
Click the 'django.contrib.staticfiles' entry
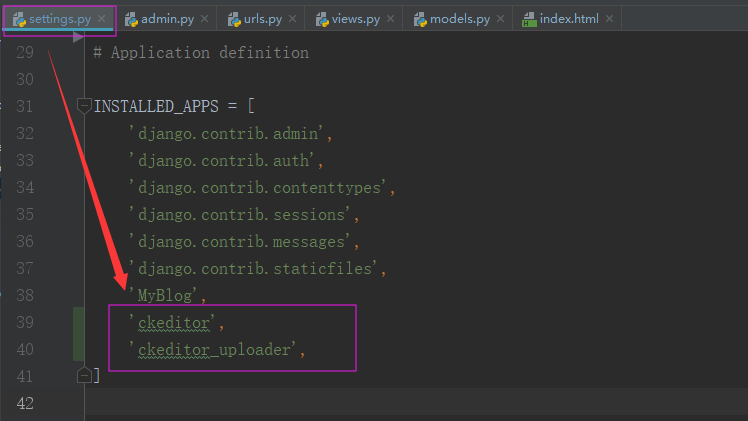click(257, 268)
